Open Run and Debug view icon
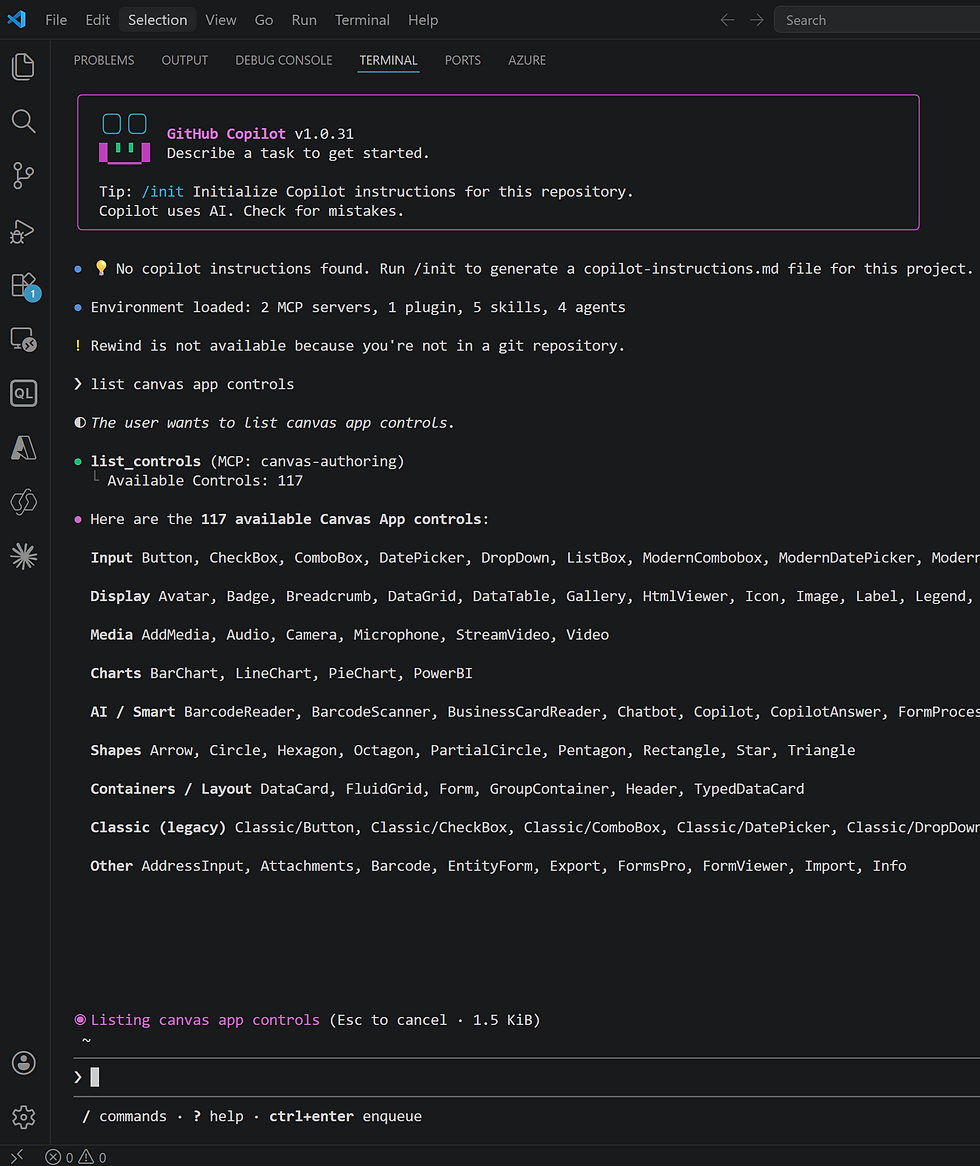This screenshot has height=1166, width=980. (24, 231)
